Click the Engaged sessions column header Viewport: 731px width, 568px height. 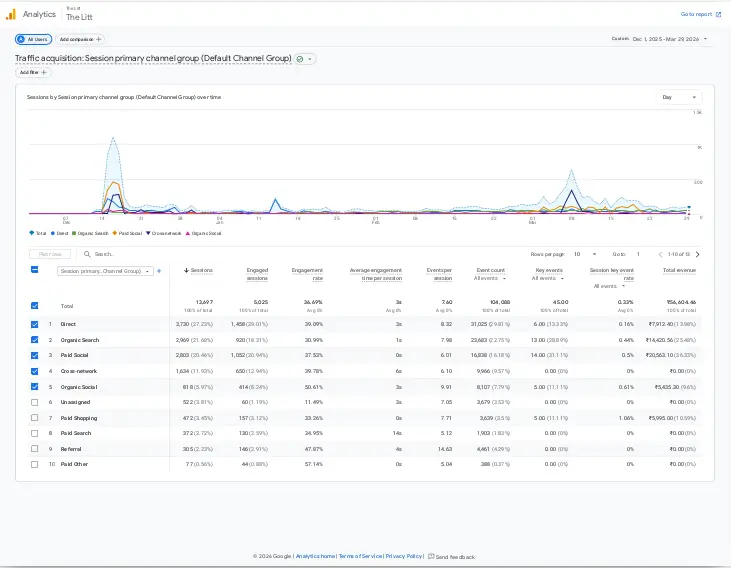(257, 273)
